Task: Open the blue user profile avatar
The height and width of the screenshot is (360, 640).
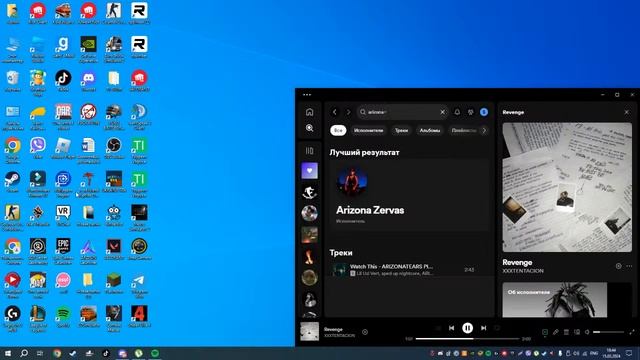Action: tap(484, 112)
